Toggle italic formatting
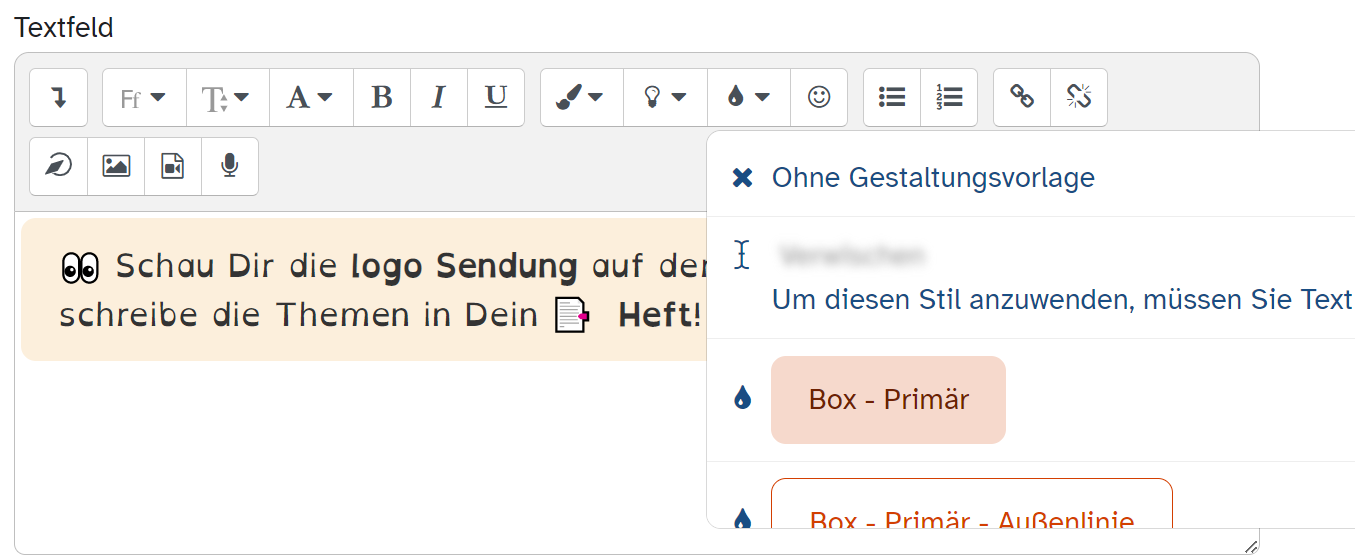This screenshot has width=1355, height=560. (439, 98)
